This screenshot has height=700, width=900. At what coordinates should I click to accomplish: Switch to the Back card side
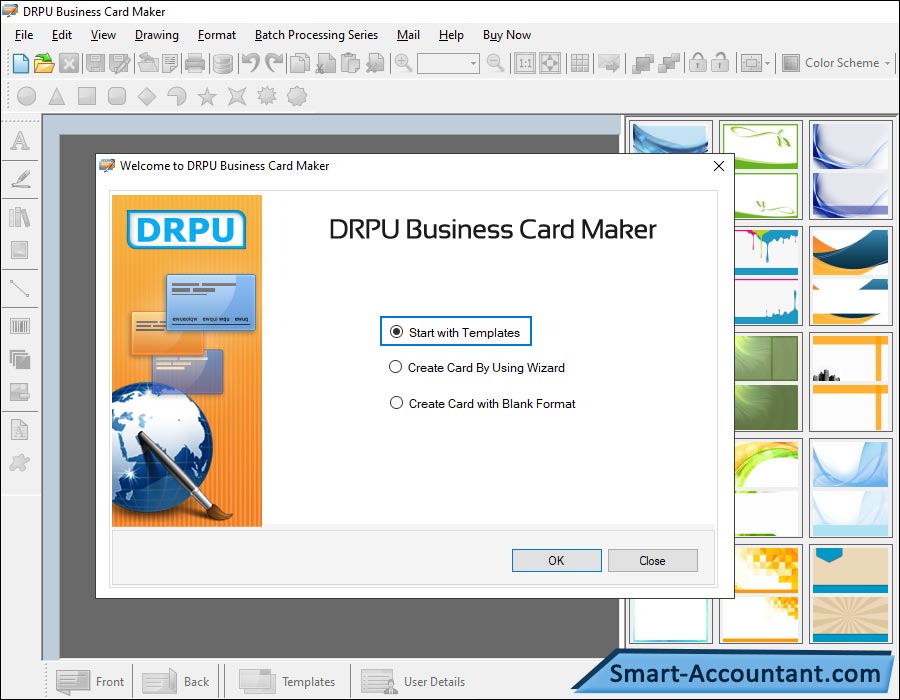(x=176, y=681)
